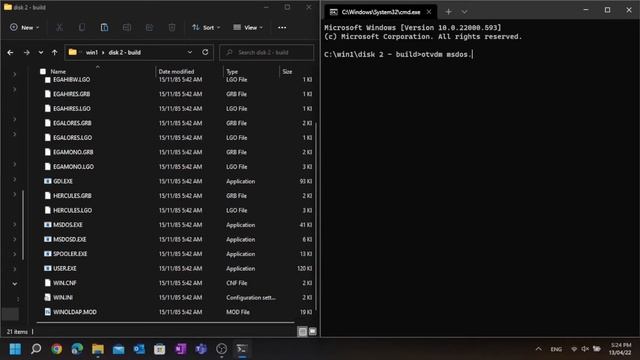Go up one folder level arrow

click(54, 52)
